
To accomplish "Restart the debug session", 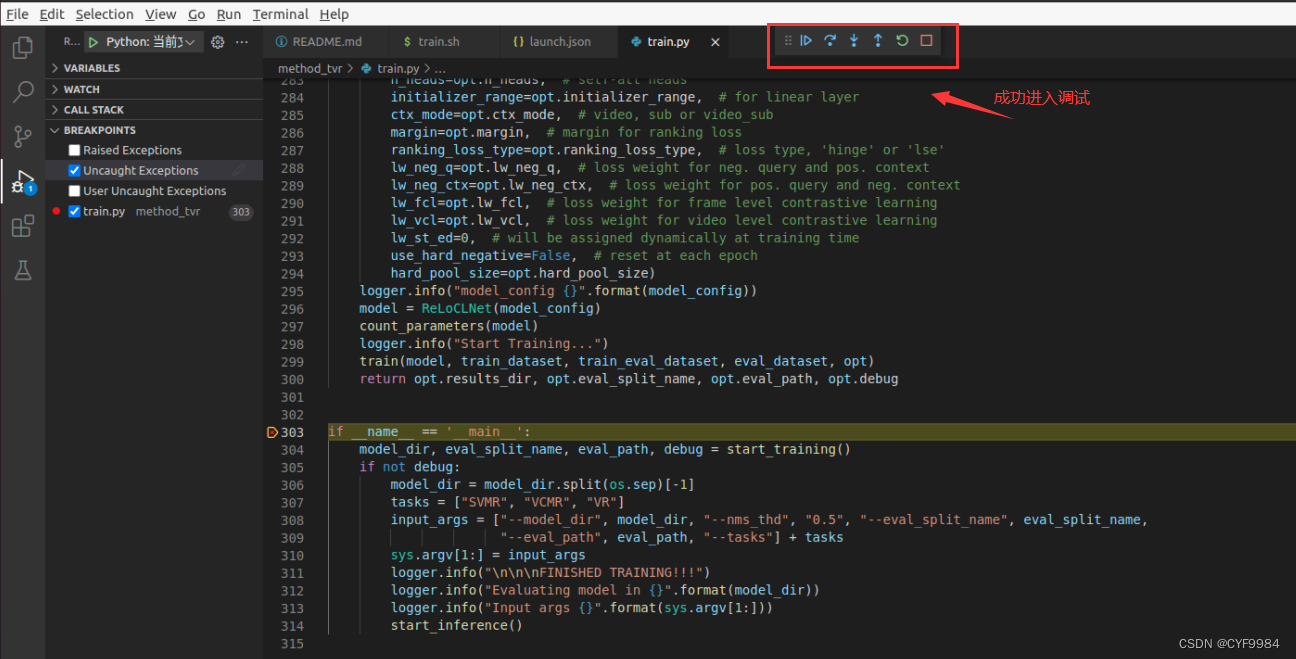I will 901,40.
